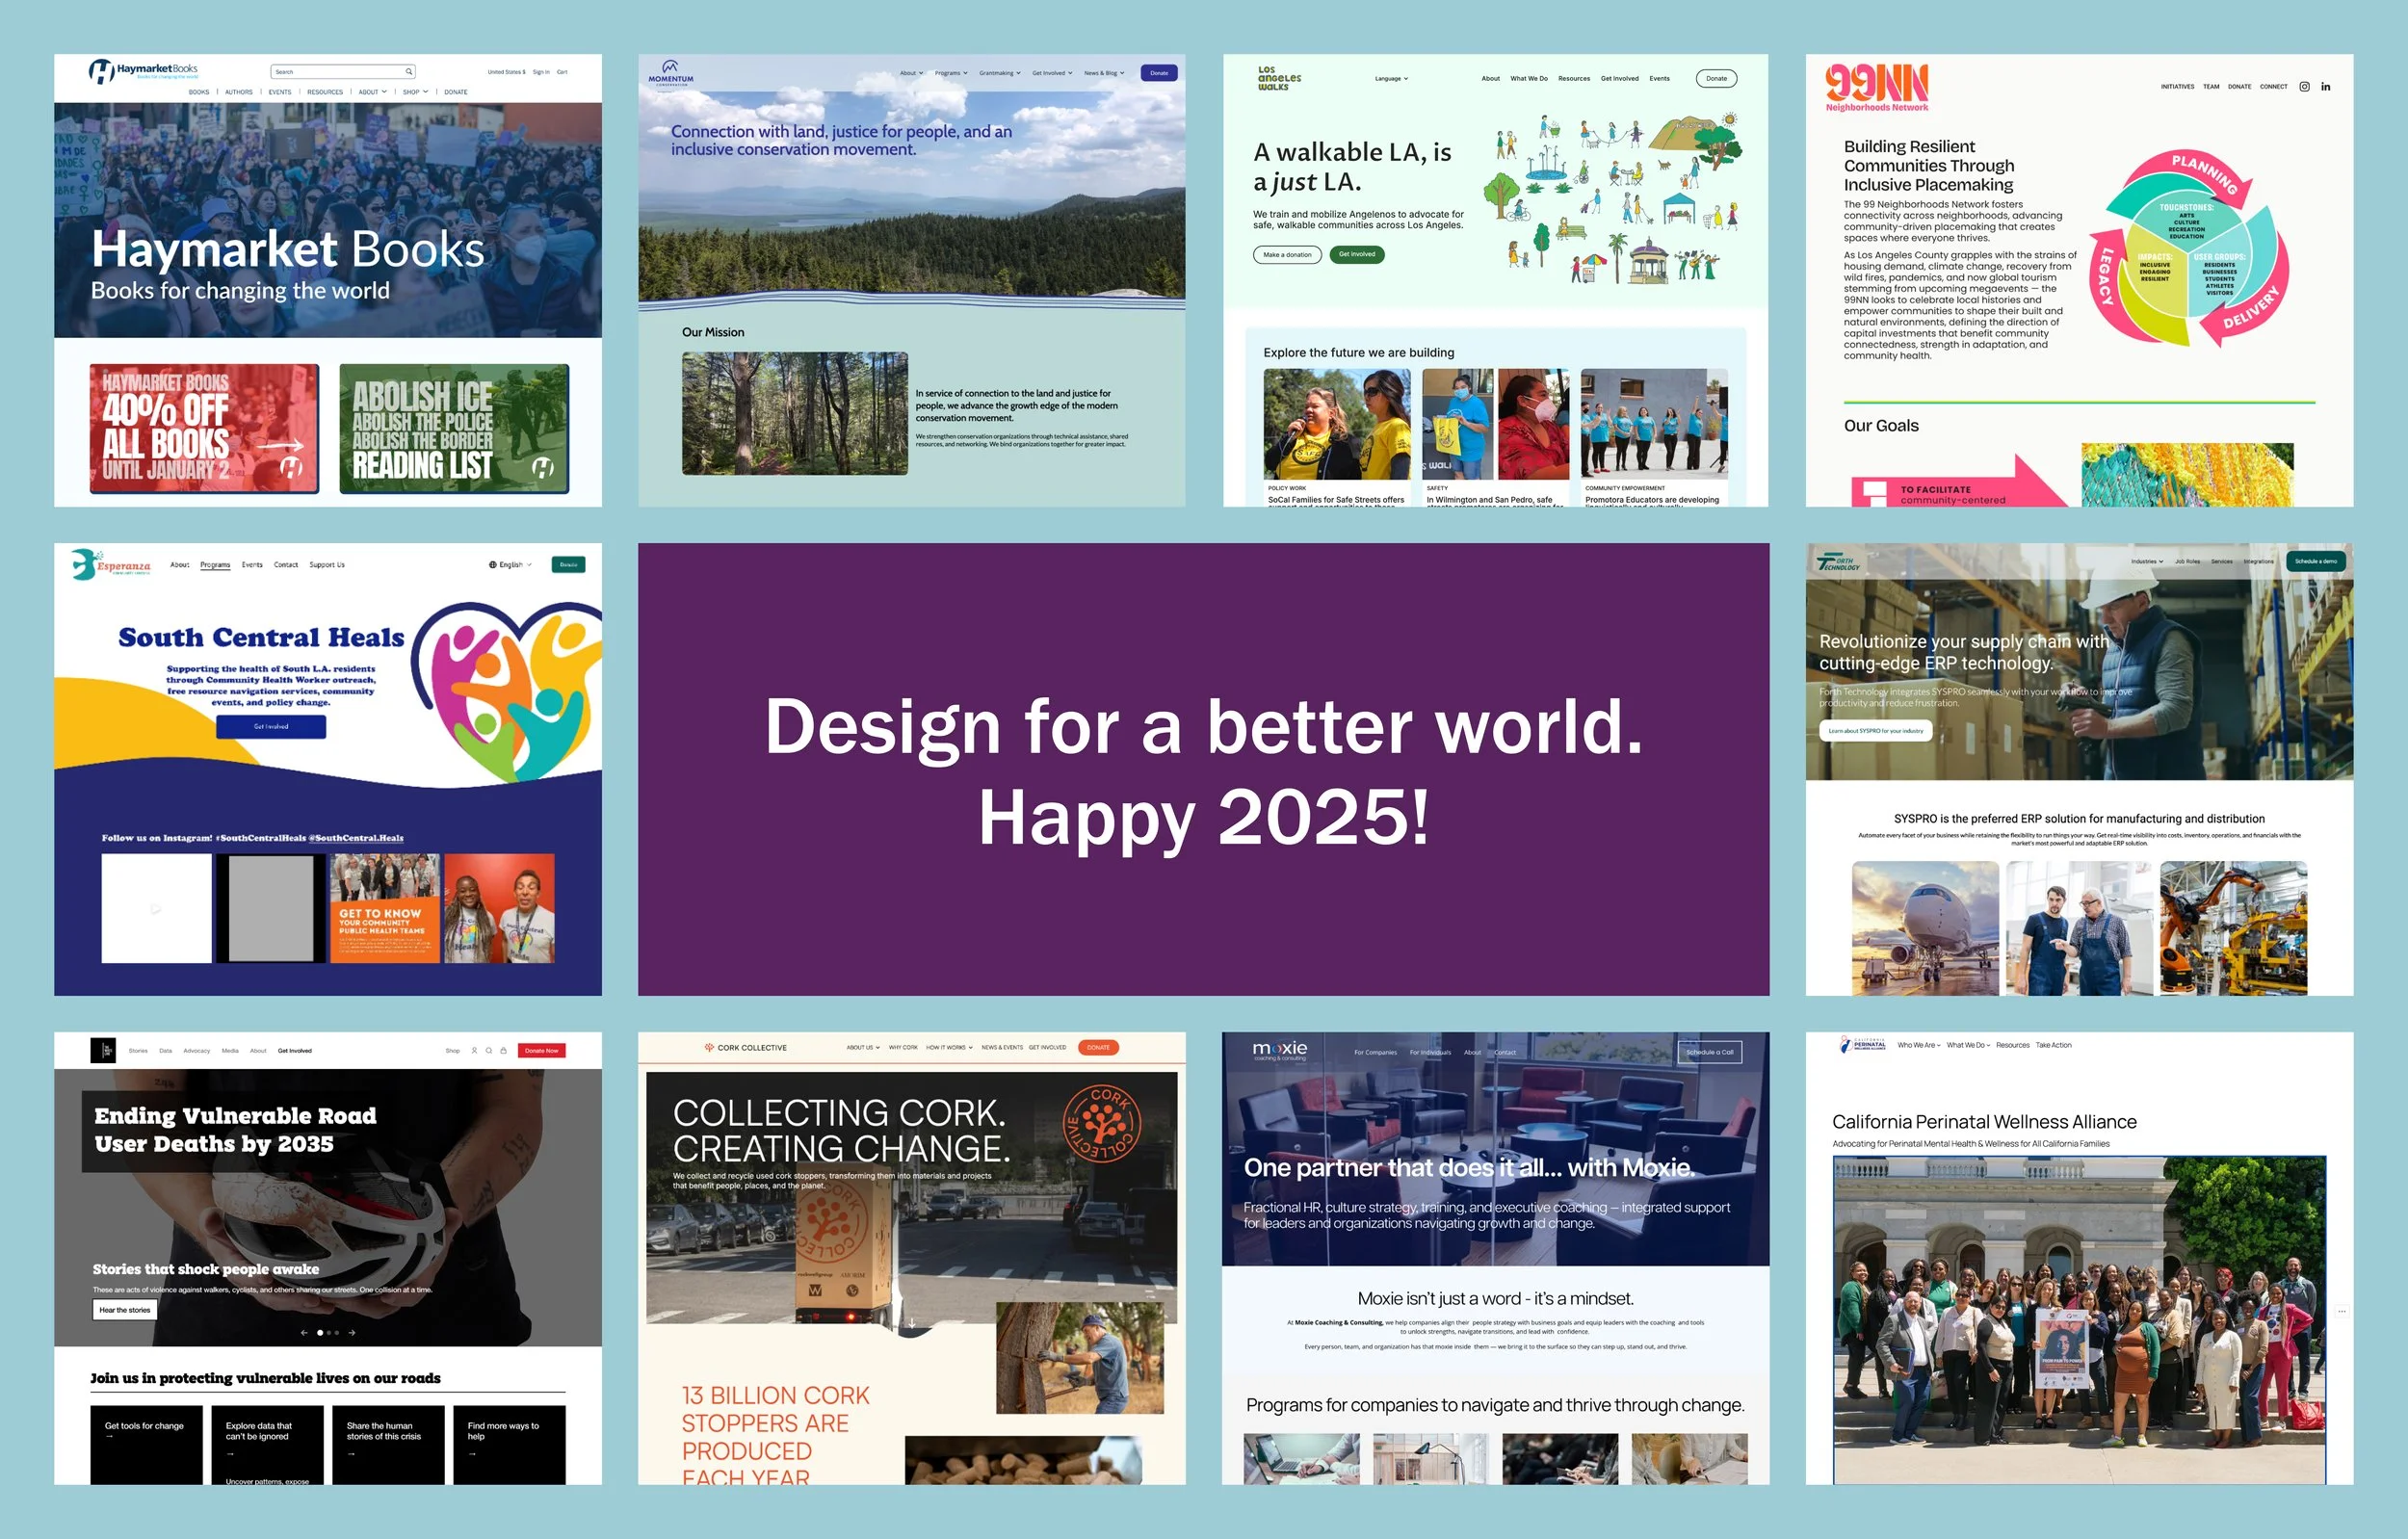Click the Haymarket Books search magnifier icon
Screen dimensions: 2408x1539
(x=408, y=72)
